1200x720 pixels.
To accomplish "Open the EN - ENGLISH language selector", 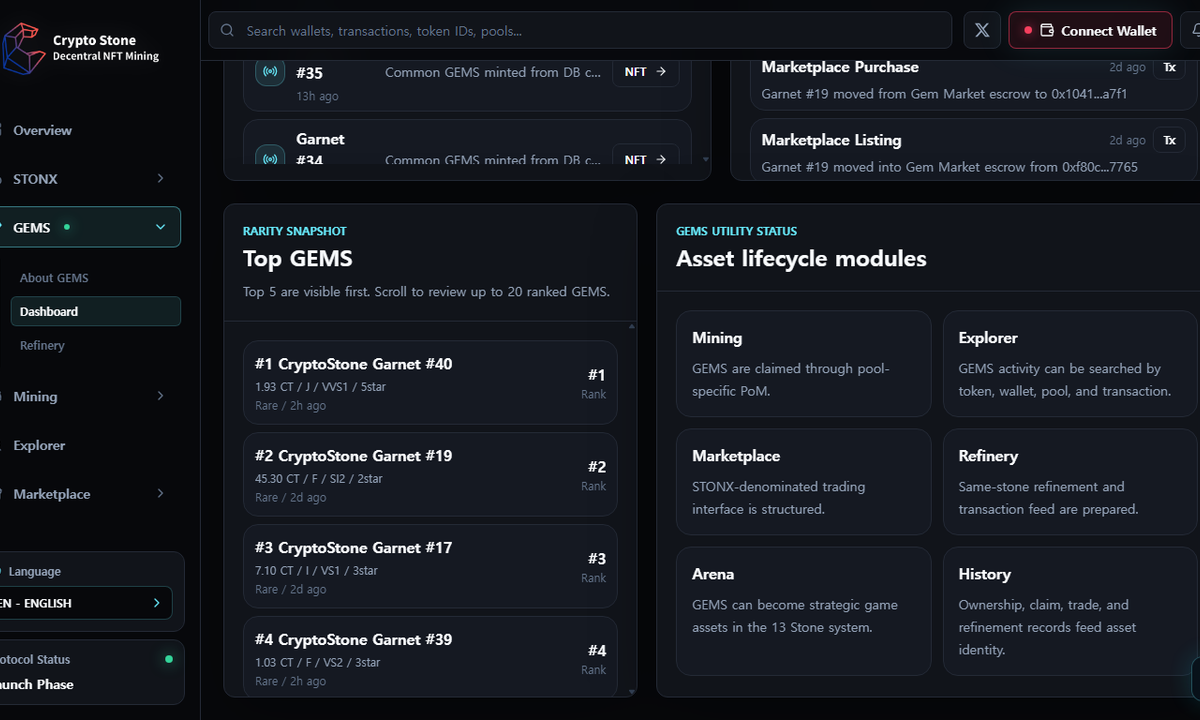I will (x=86, y=603).
